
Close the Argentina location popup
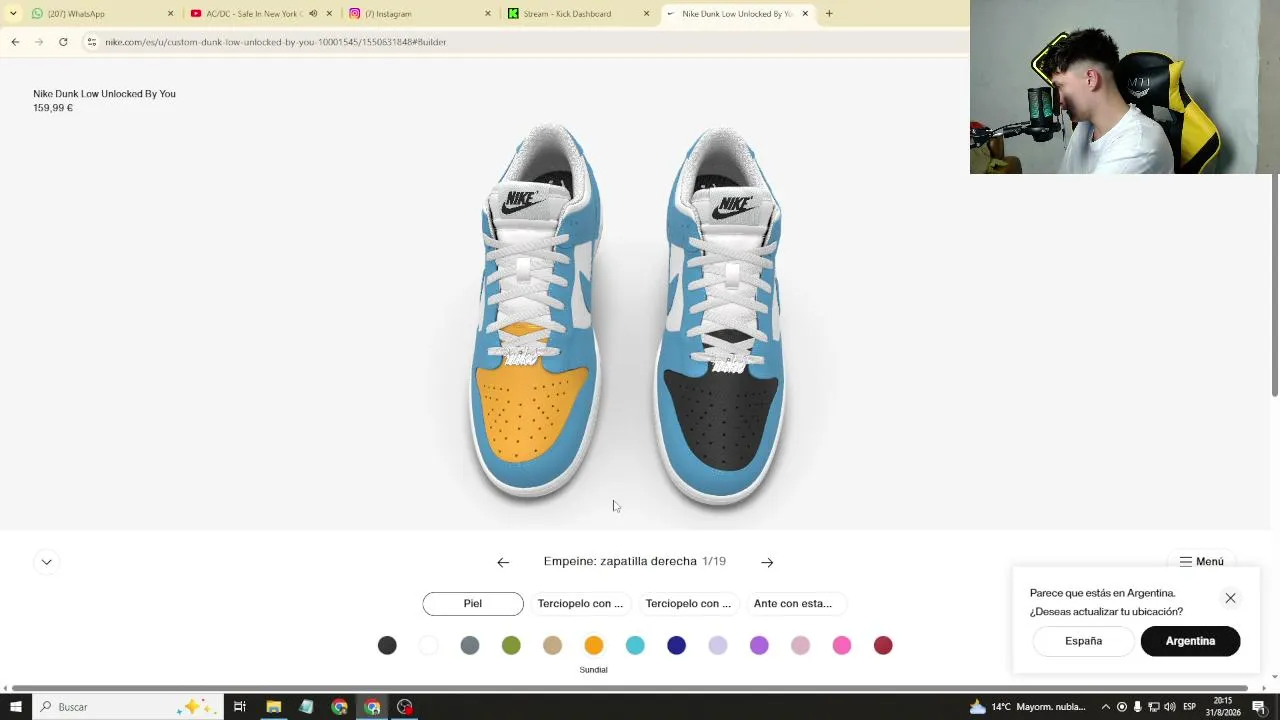[1230, 598]
